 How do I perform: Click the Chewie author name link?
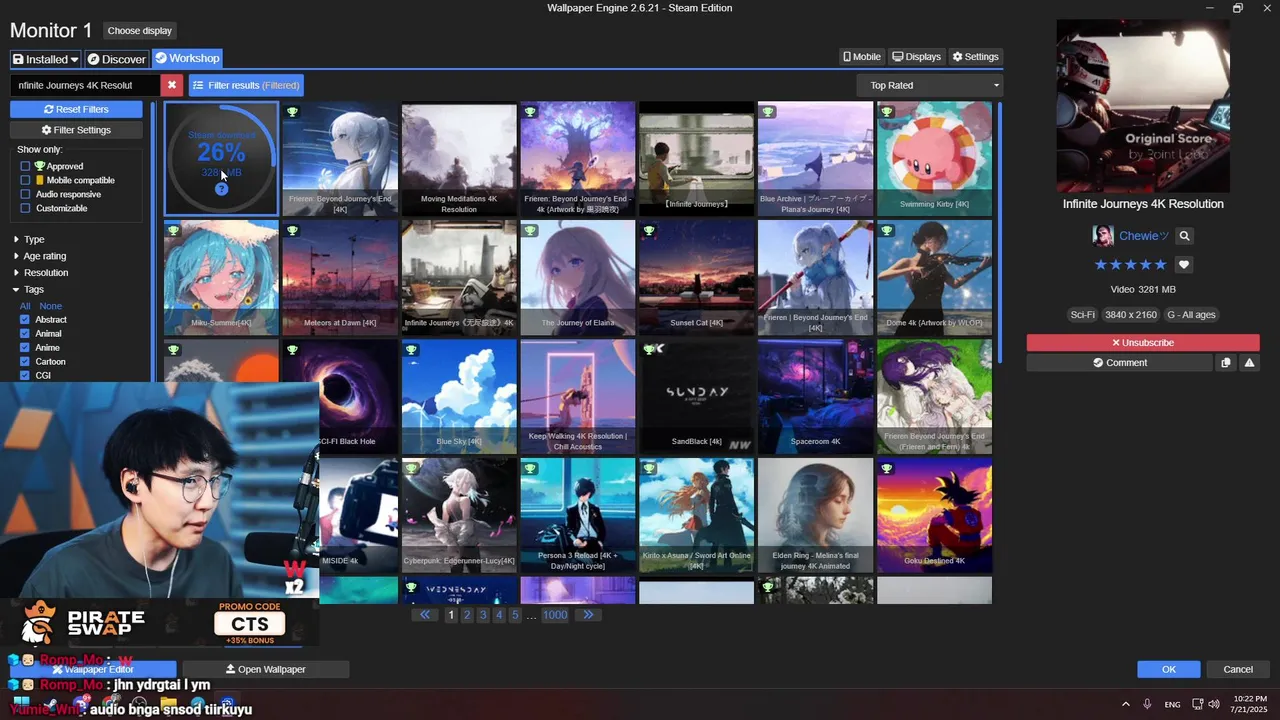[1144, 236]
